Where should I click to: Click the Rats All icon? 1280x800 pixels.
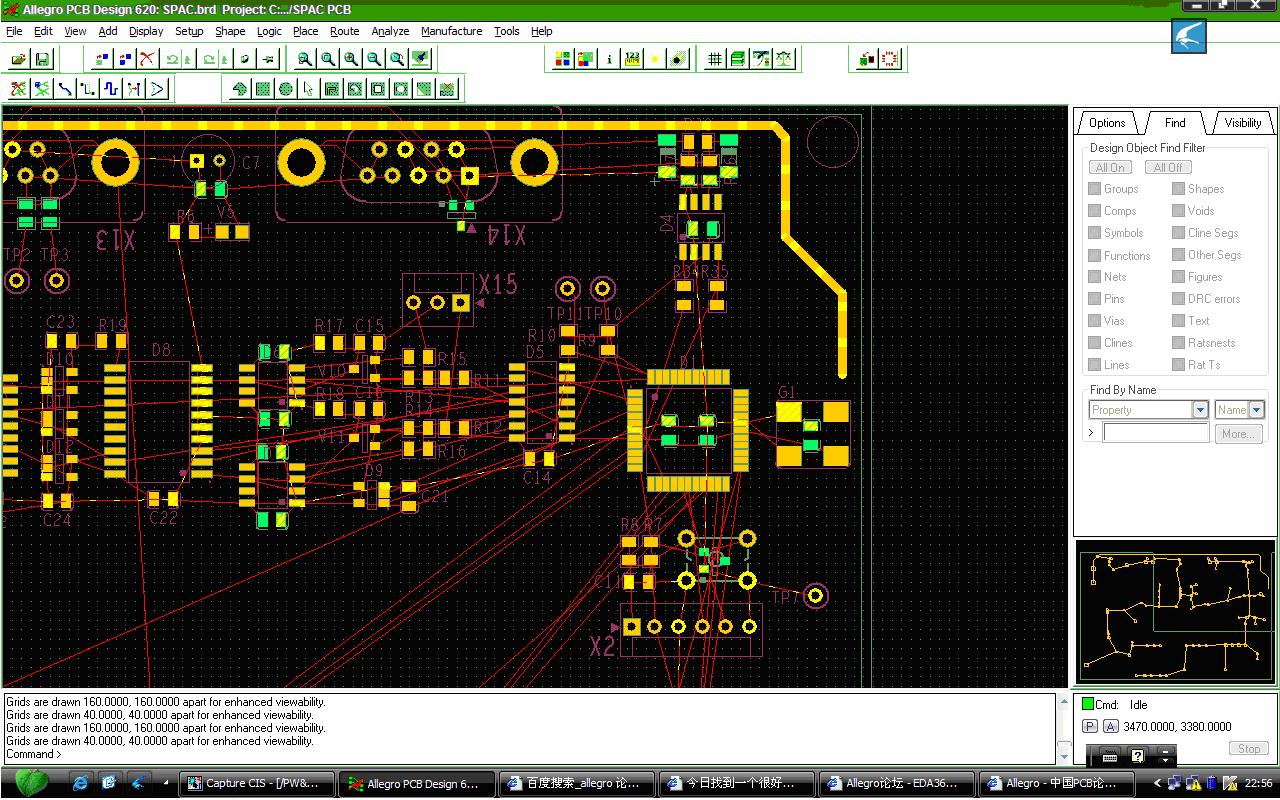pyautogui.click(x=42, y=89)
